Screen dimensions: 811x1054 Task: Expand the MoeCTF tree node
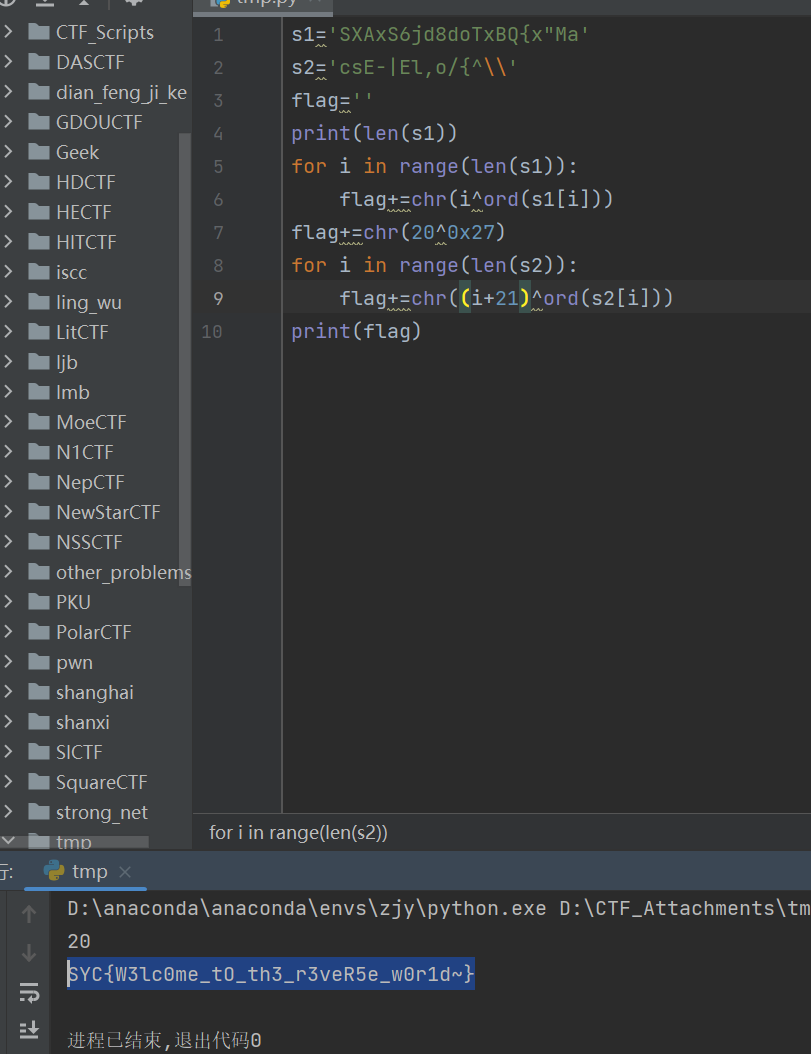coord(9,422)
